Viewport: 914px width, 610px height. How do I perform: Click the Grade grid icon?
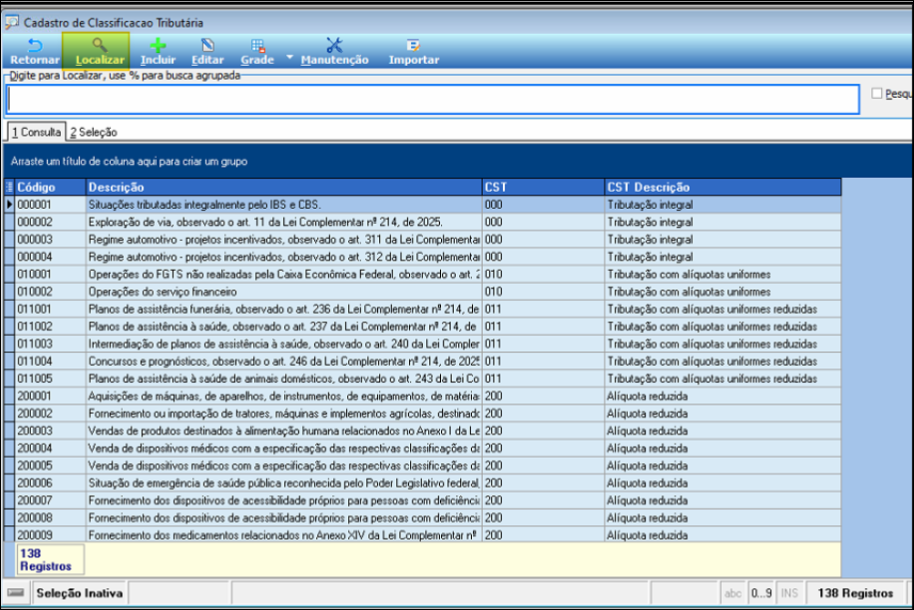(258, 45)
